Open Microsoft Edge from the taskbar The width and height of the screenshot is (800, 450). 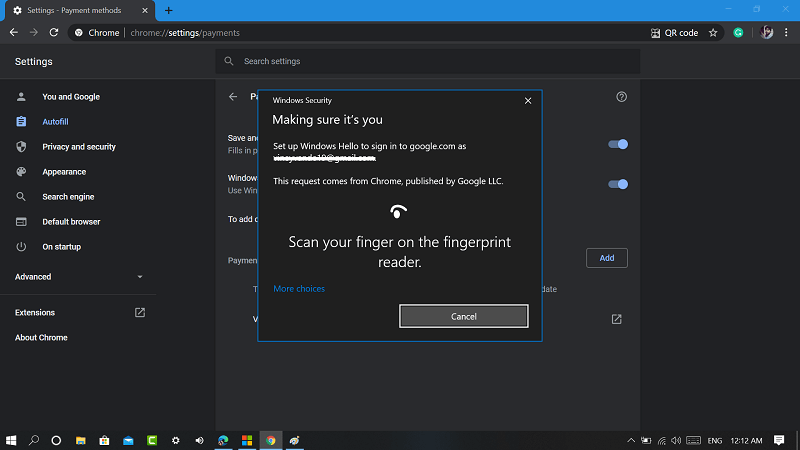point(223,440)
